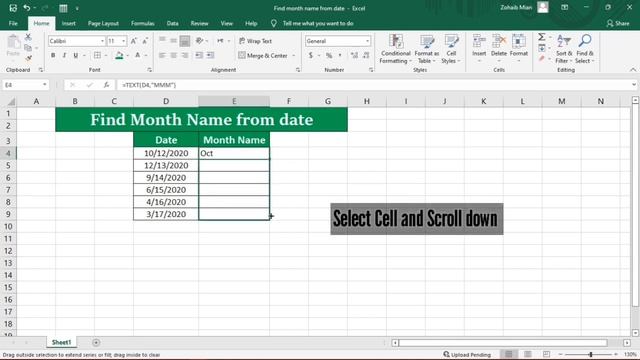Apply Accounting dollar number format

coord(311,56)
